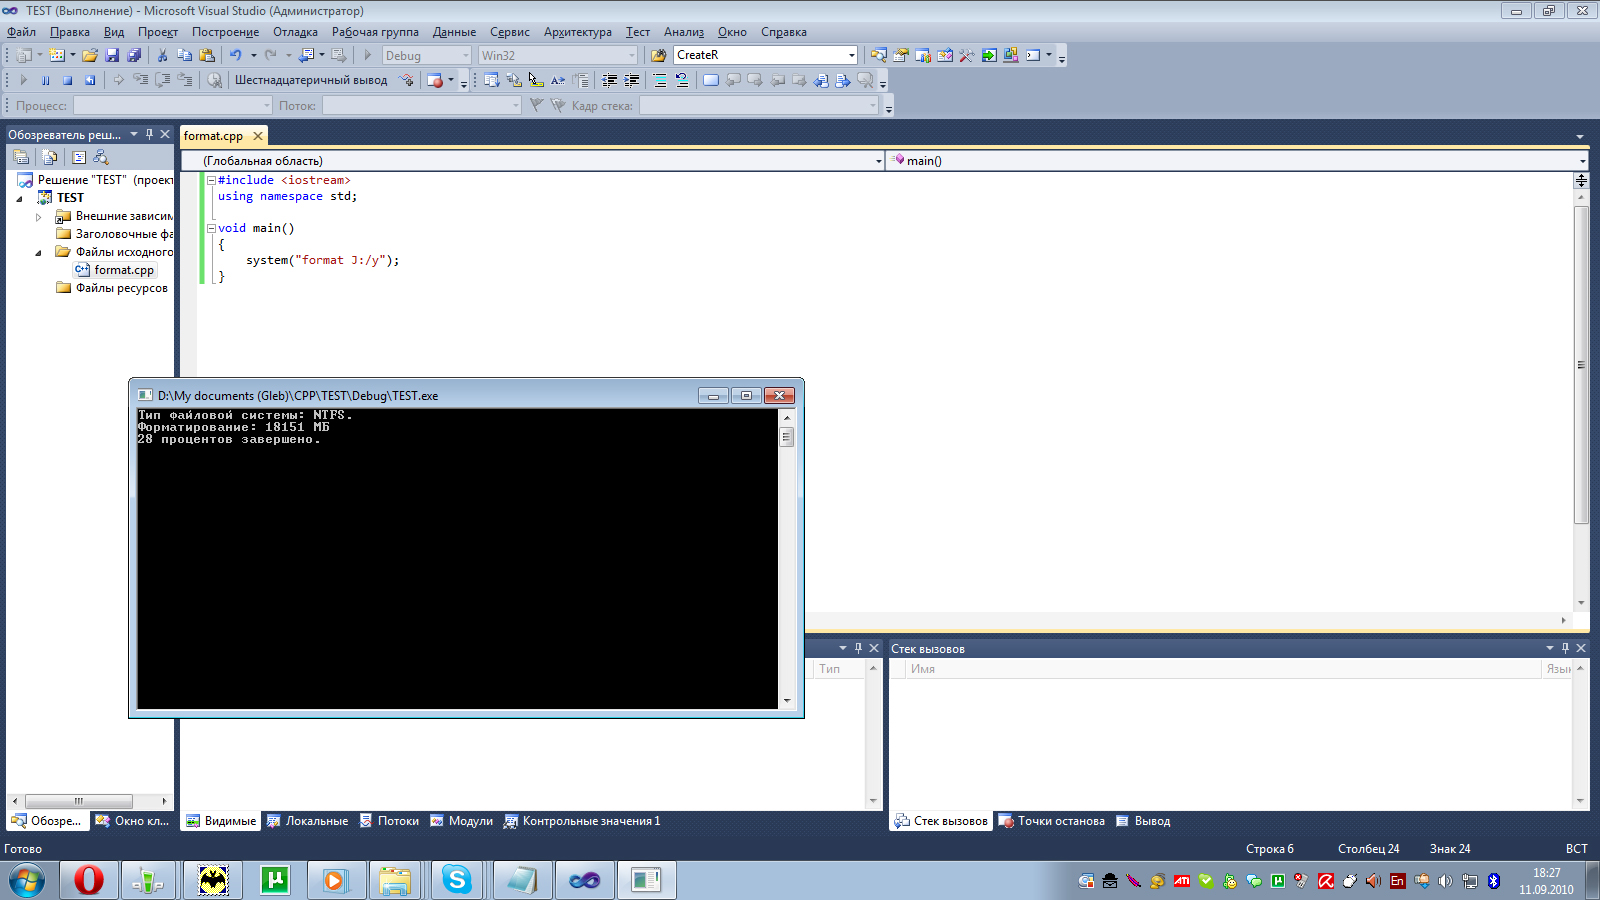Save the file with the floppy disk icon
The height and width of the screenshot is (900, 1600).
click(112, 55)
